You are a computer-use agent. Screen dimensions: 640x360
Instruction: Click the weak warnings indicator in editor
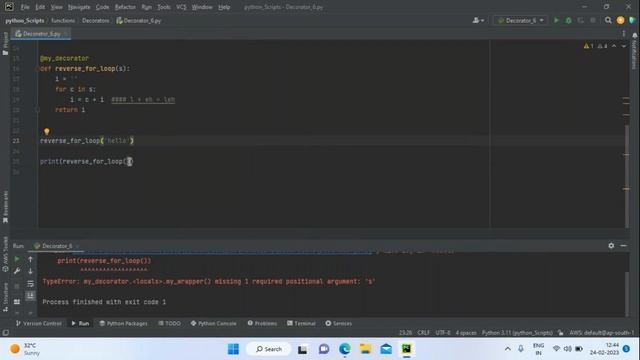(x=602, y=46)
